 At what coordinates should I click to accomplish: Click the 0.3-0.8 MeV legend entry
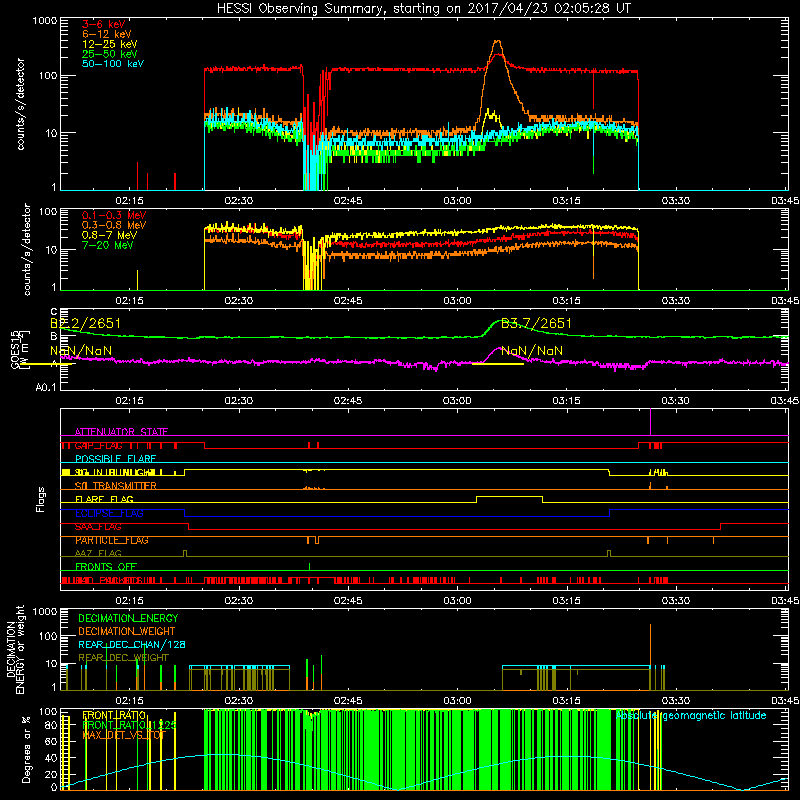click(114, 225)
